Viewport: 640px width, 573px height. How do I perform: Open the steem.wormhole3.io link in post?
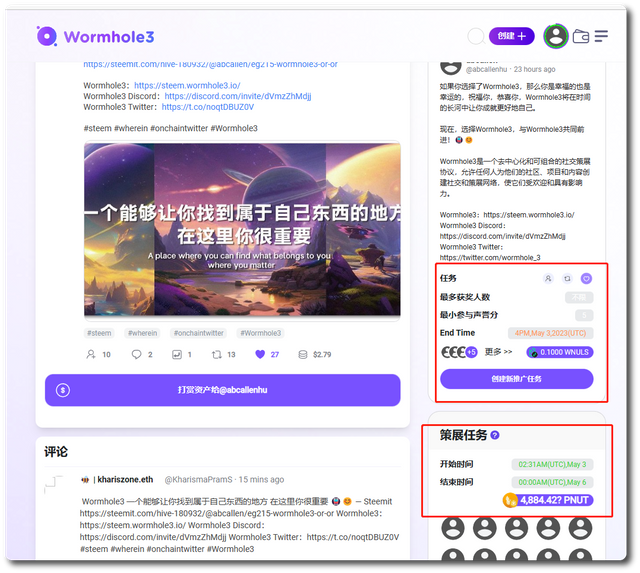(x=187, y=85)
